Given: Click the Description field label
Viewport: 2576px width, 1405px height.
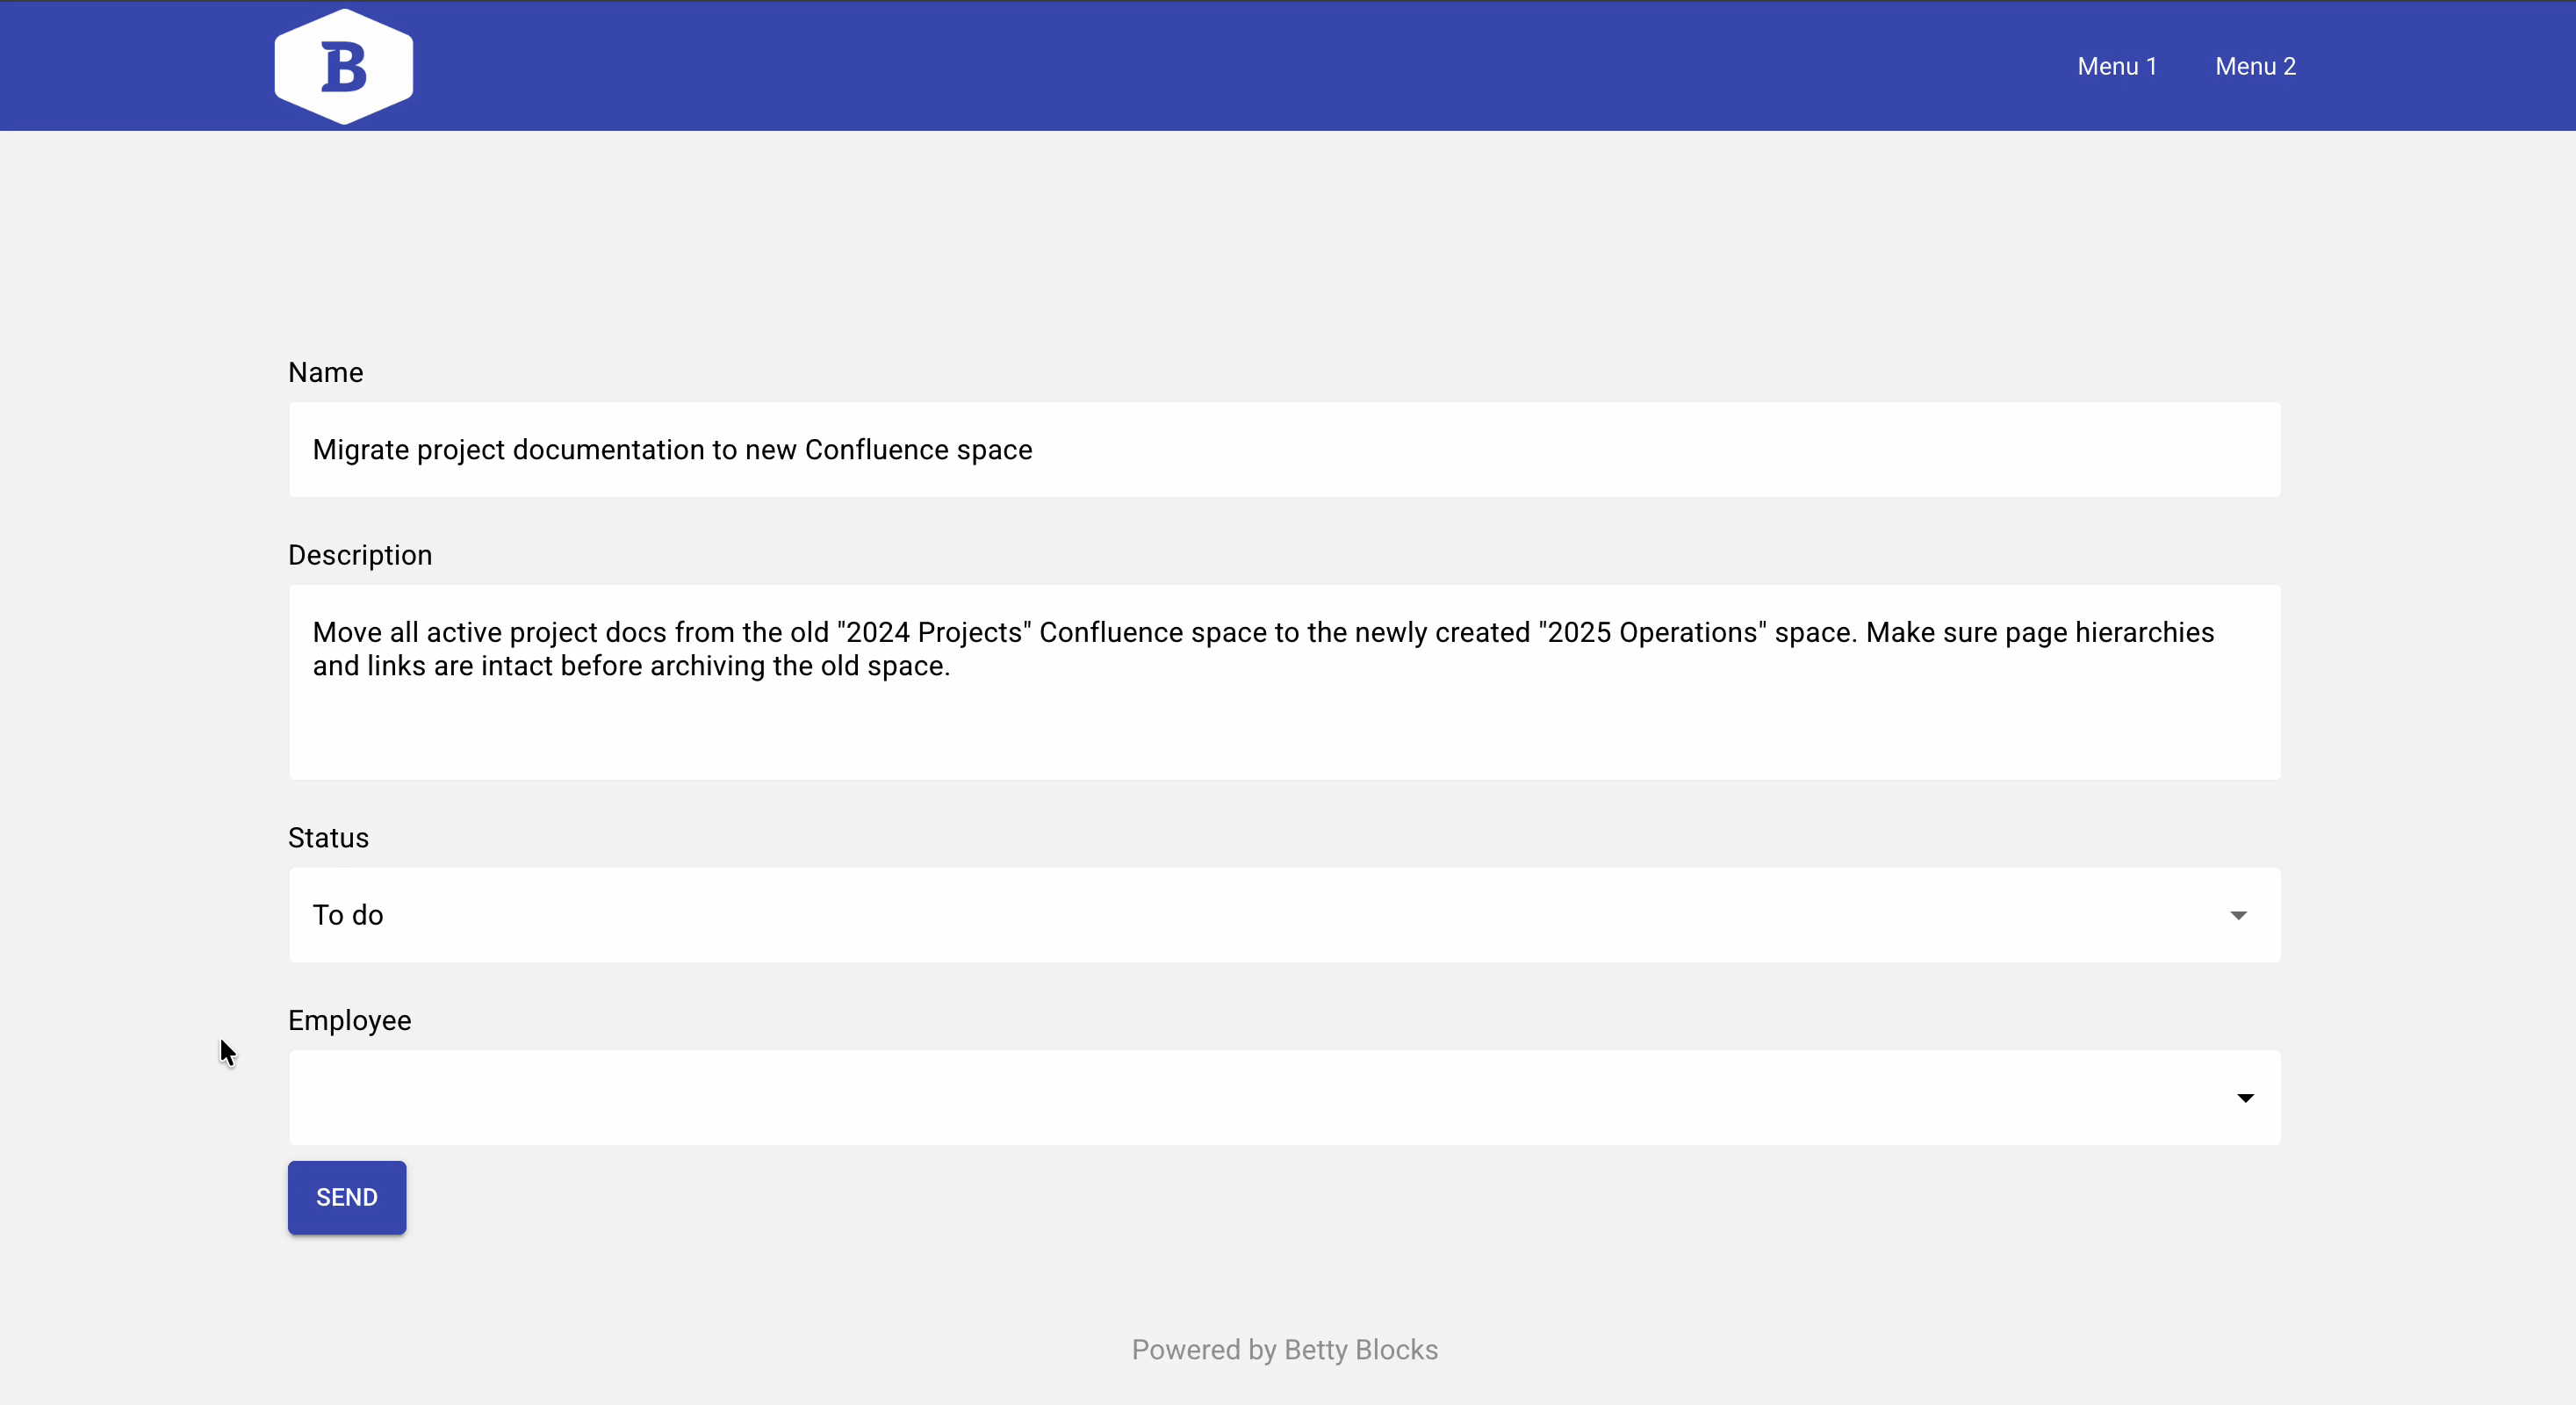Looking at the screenshot, I should pos(360,555).
